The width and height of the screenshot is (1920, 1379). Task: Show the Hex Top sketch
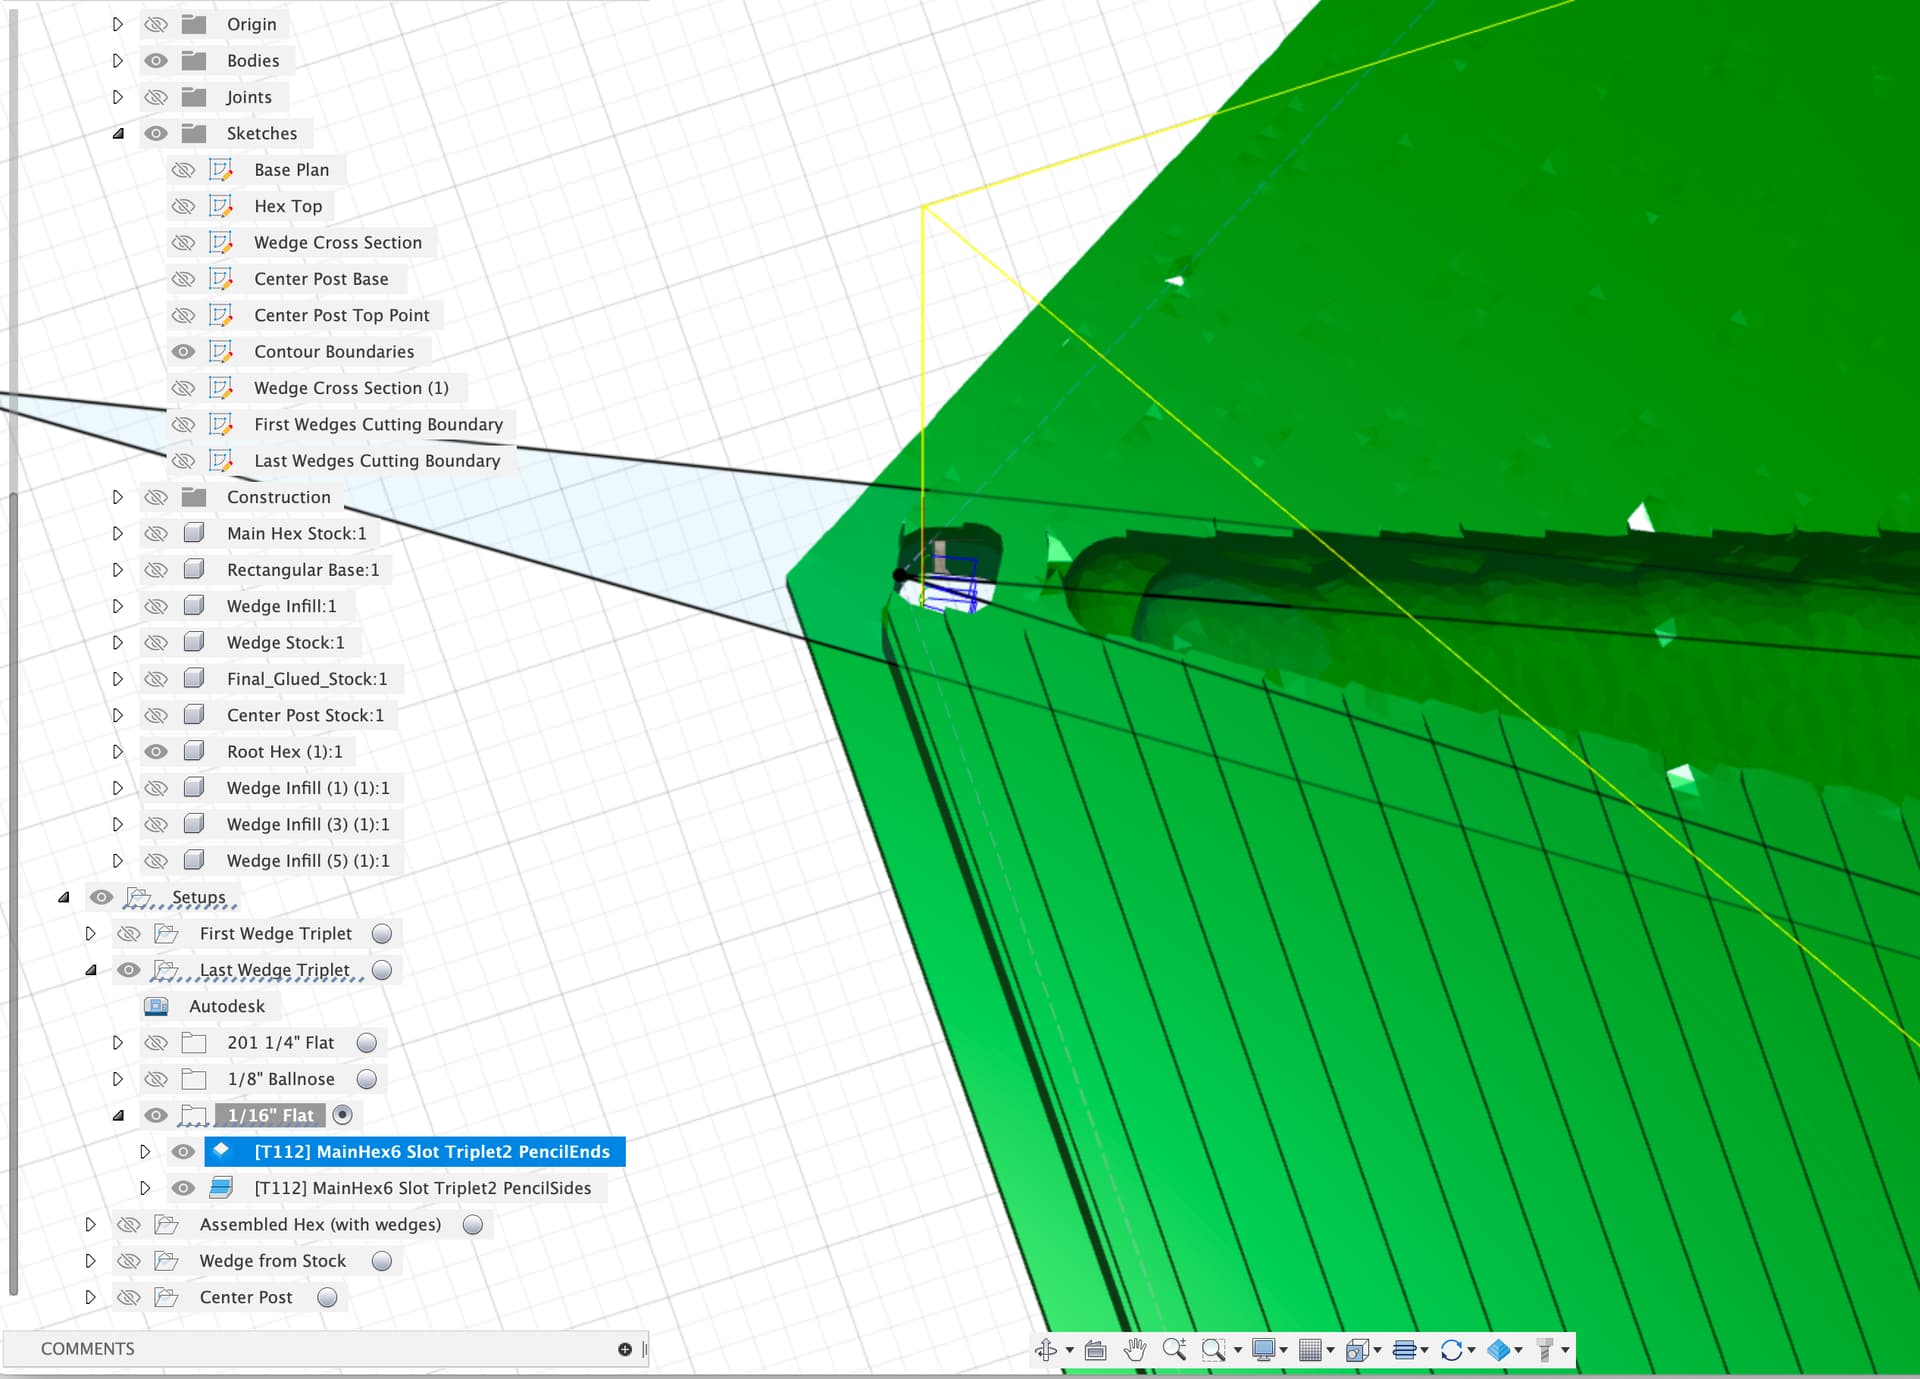coord(183,206)
